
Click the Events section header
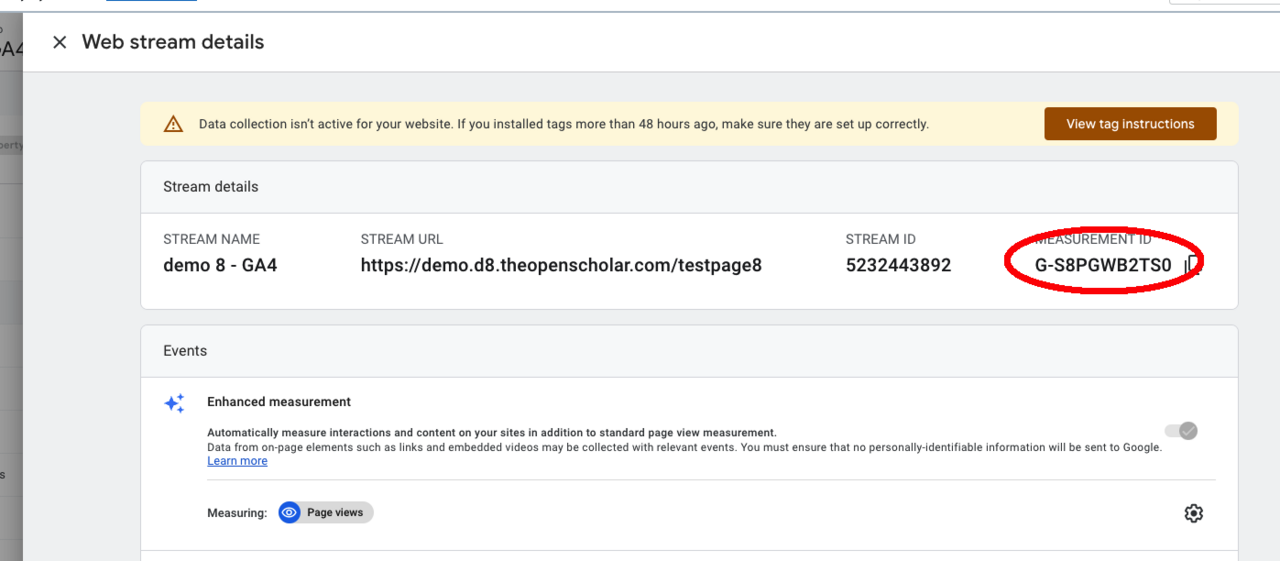pos(185,351)
